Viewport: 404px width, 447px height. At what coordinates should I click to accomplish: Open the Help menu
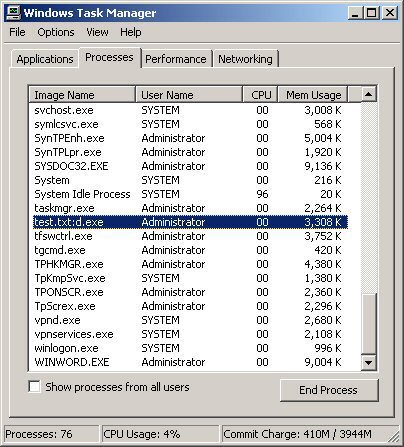click(131, 32)
